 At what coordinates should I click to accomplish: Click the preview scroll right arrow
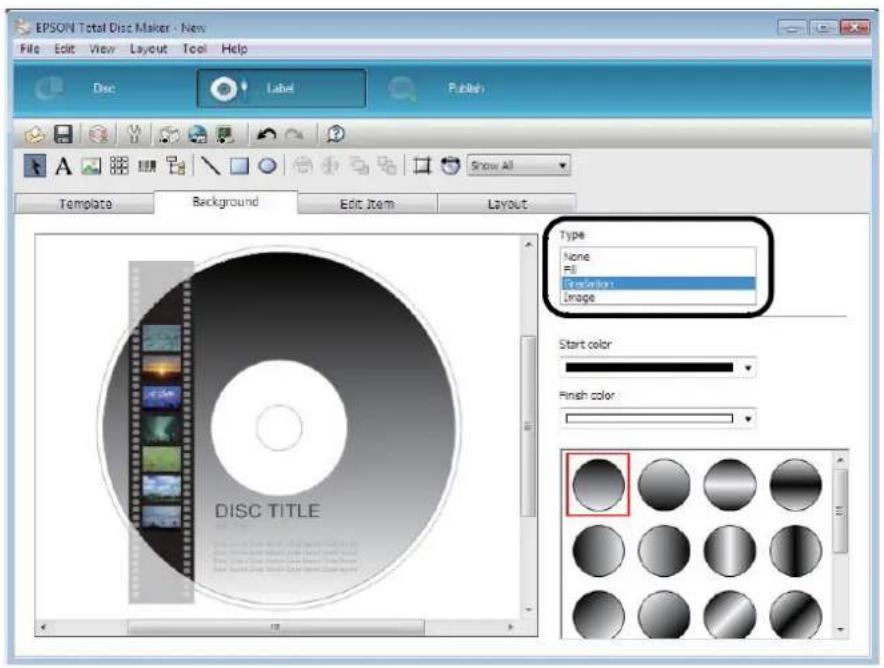[x=510, y=627]
